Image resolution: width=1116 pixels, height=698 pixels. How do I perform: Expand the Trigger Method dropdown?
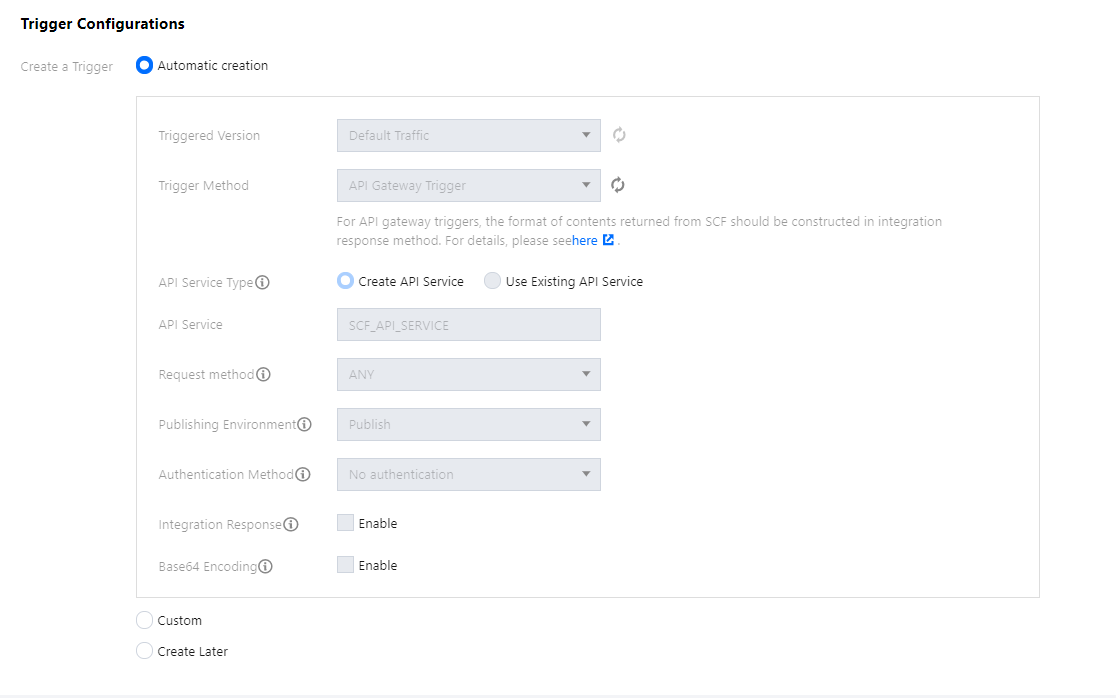point(468,186)
